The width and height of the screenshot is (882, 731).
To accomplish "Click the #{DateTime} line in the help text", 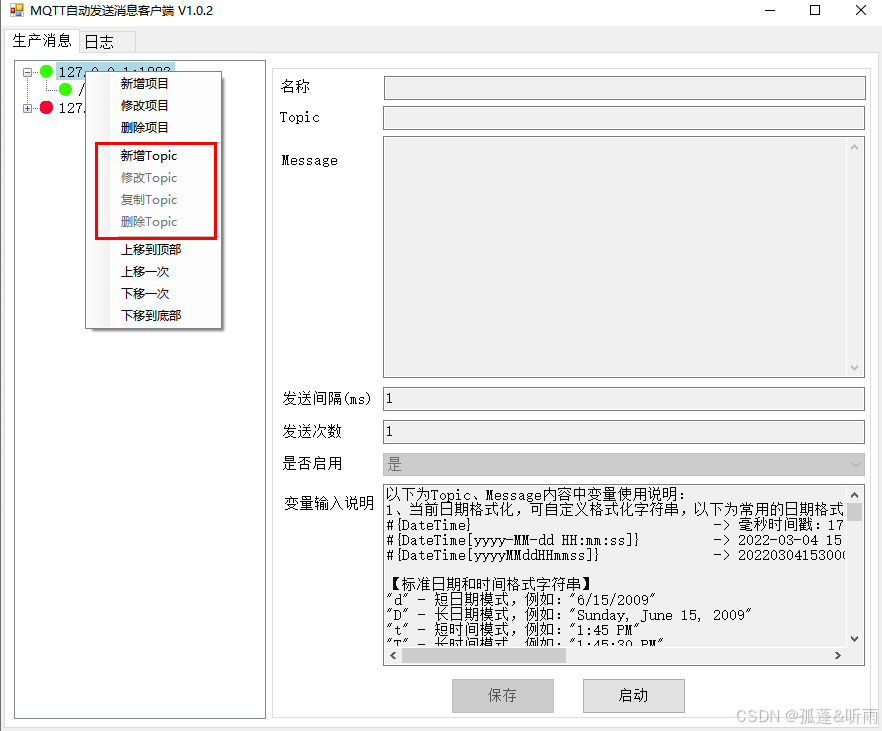I will point(429,526).
